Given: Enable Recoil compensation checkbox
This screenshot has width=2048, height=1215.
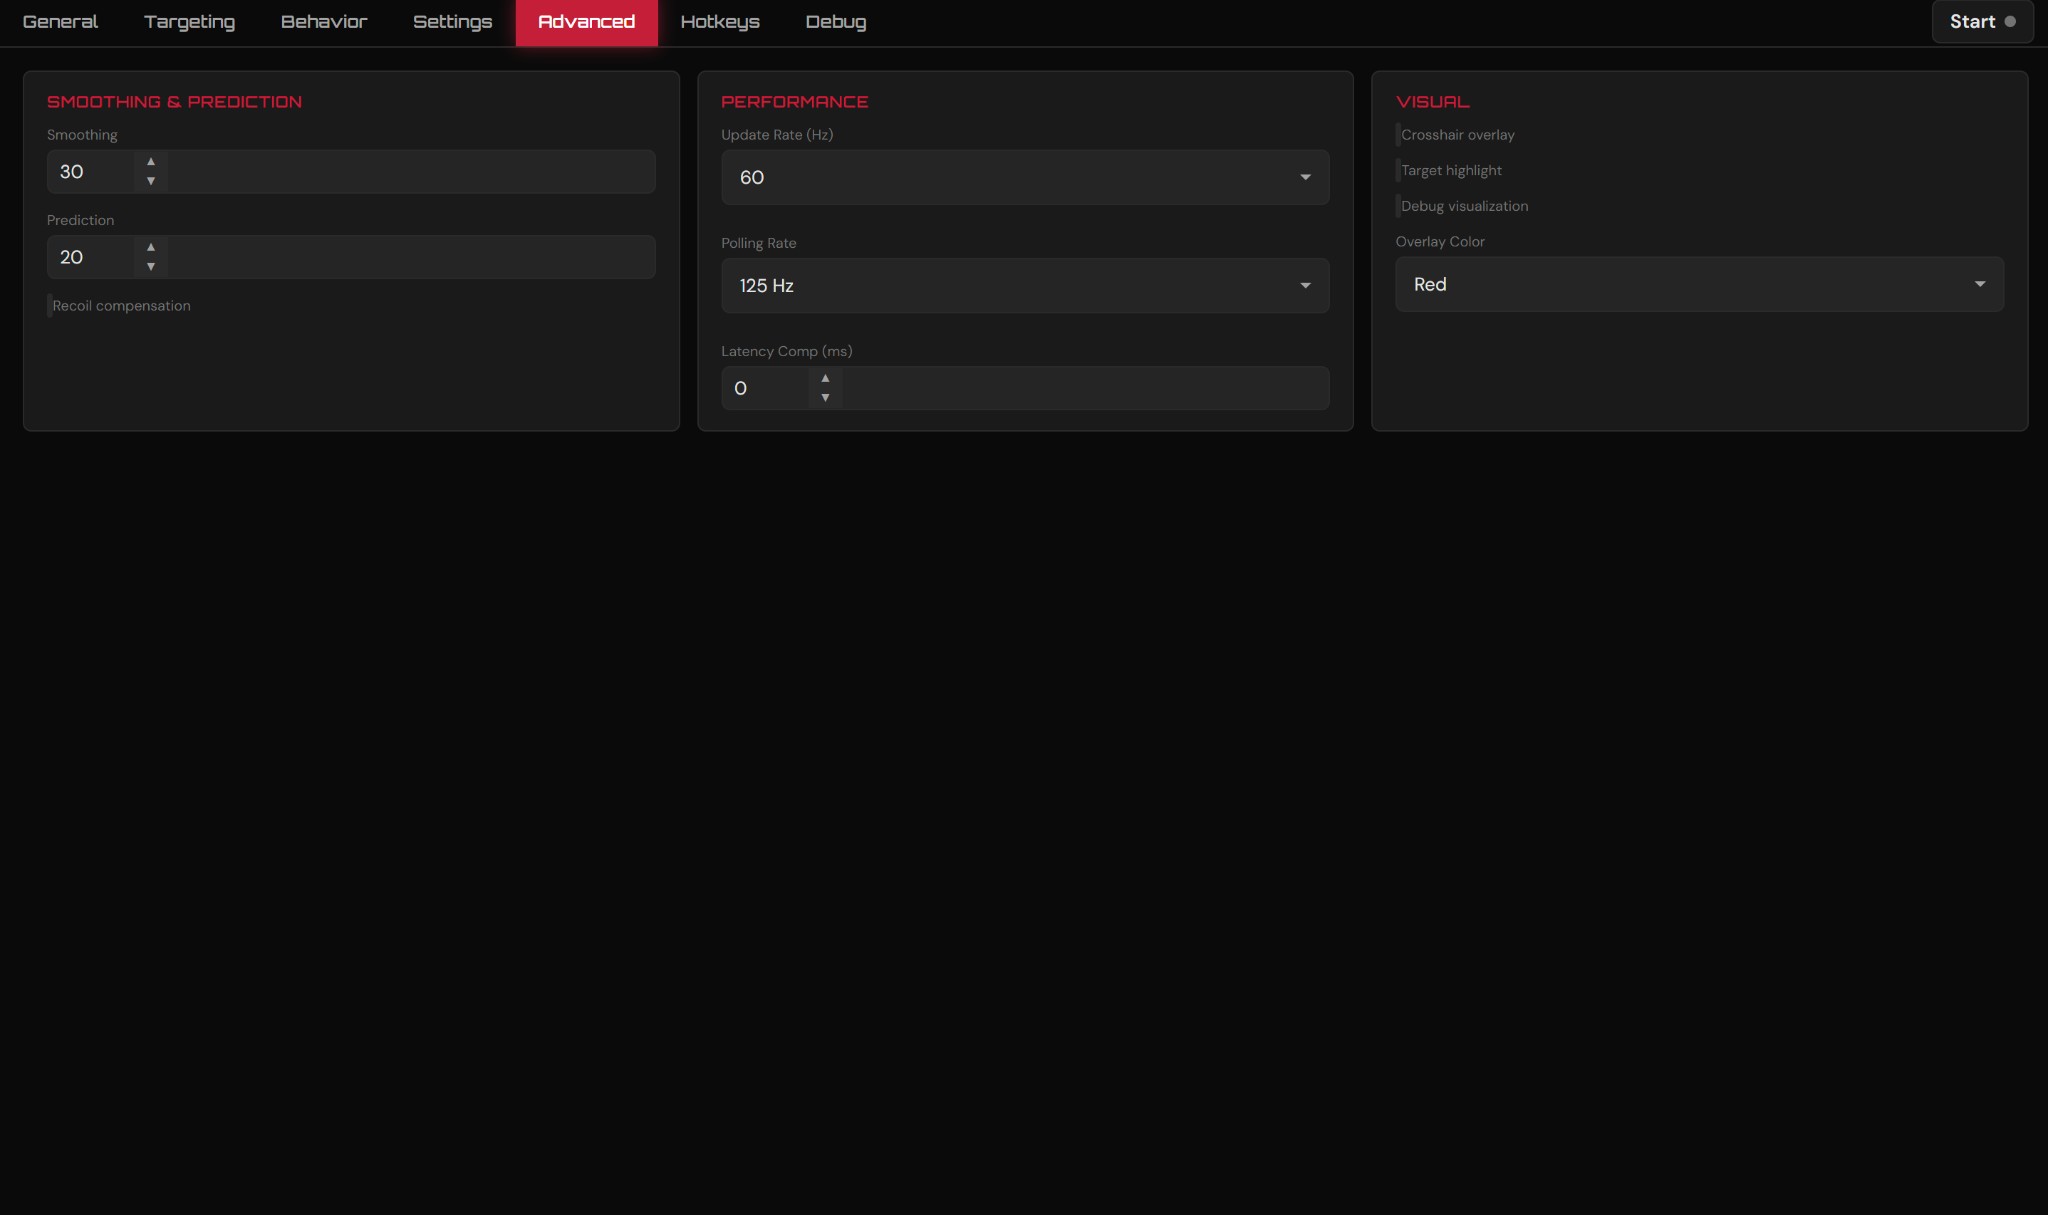Looking at the screenshot, I should tap(50, 306).
